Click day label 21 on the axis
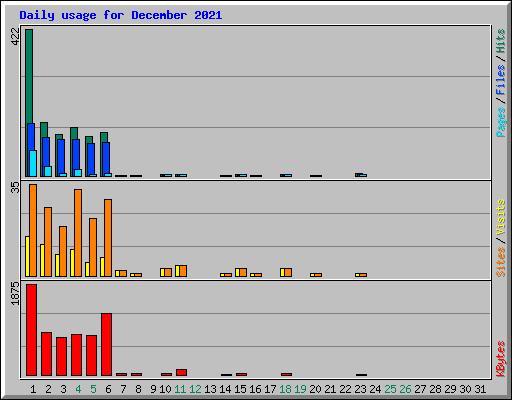Screen dimensions: 512x400 330,389
